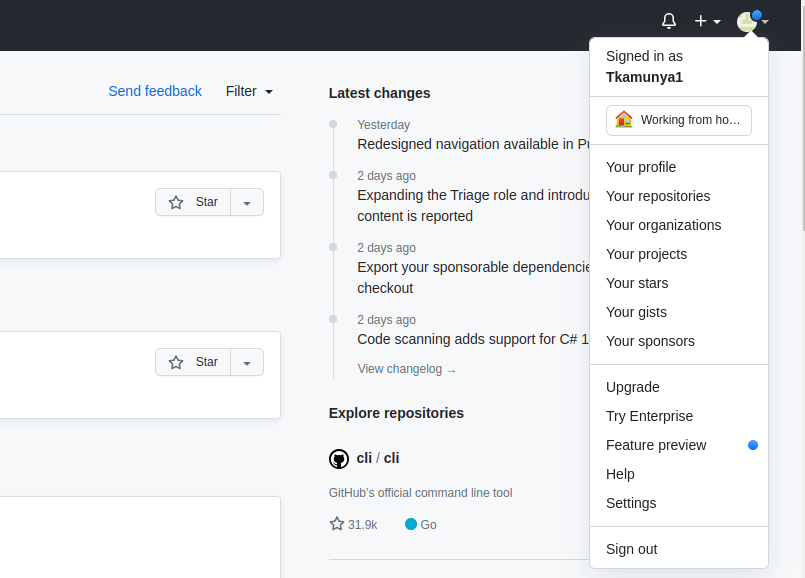Expand the second Star button dropdown arrow
The width and height of the screenshot is (805, 578).
247,362
